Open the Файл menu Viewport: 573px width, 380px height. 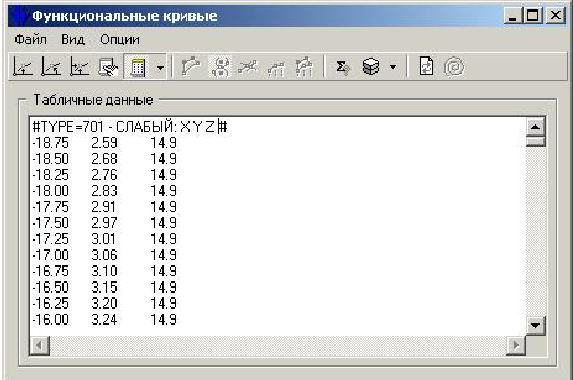(x=31, y=39)
